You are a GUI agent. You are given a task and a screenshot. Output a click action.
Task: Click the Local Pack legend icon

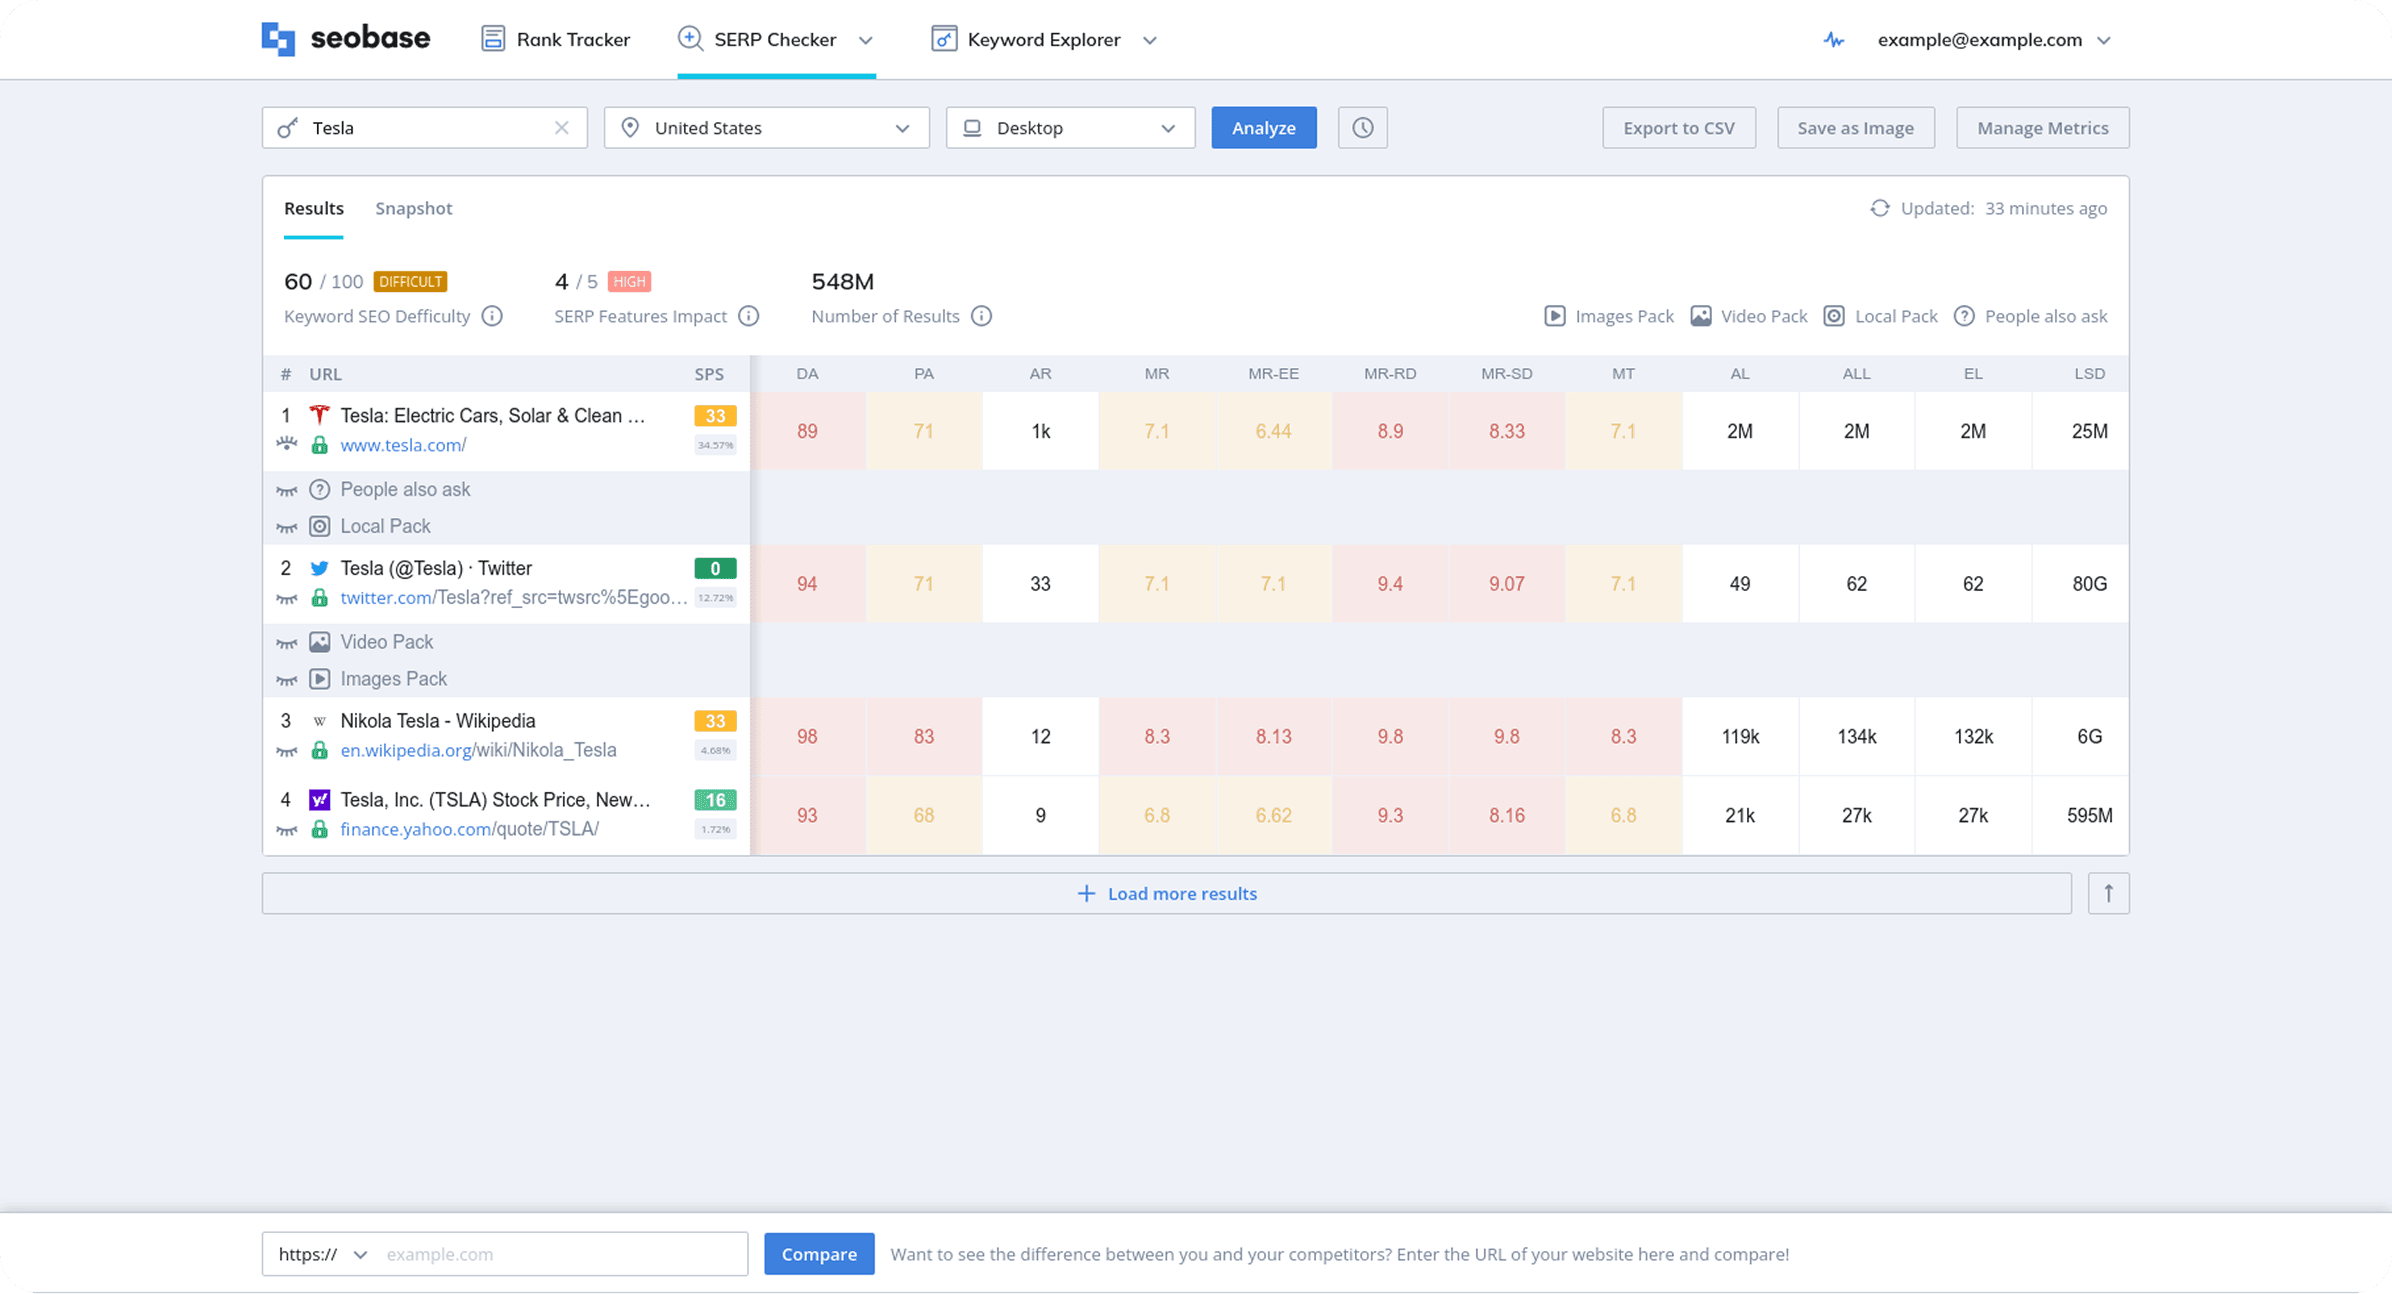pyautogui.click(x=1834, y=316)
